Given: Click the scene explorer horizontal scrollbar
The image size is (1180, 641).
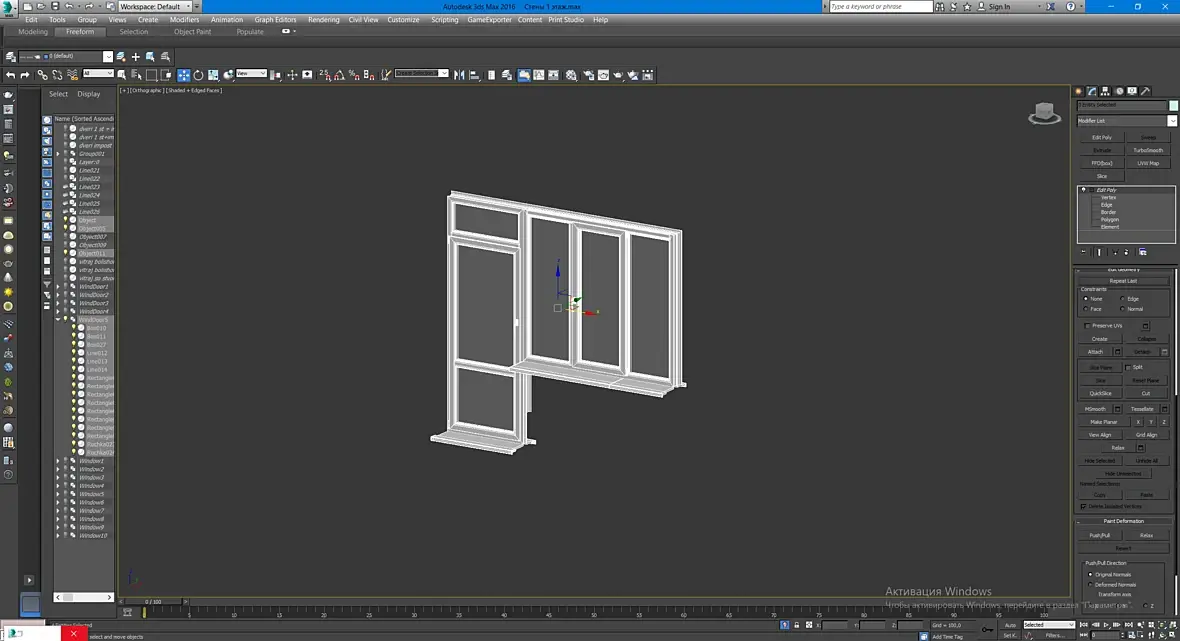Looking at the screenshot, I should [84, 597].
